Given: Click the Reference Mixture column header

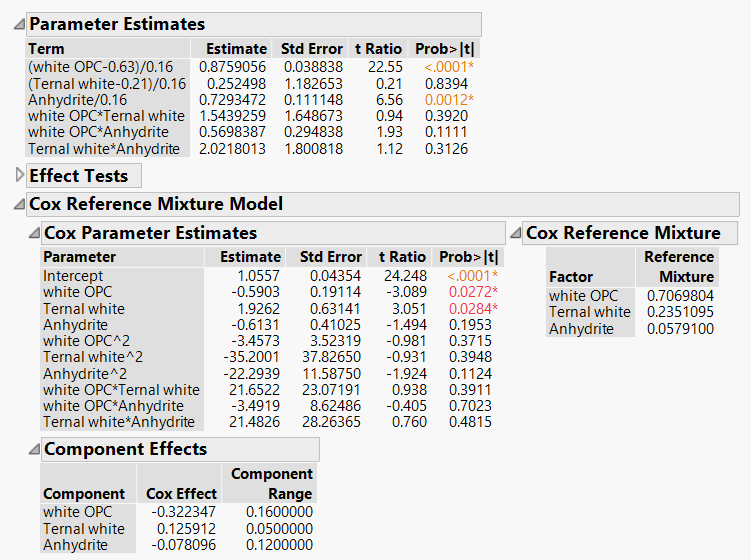Looking at the screenshot, I should click(678, 267).
